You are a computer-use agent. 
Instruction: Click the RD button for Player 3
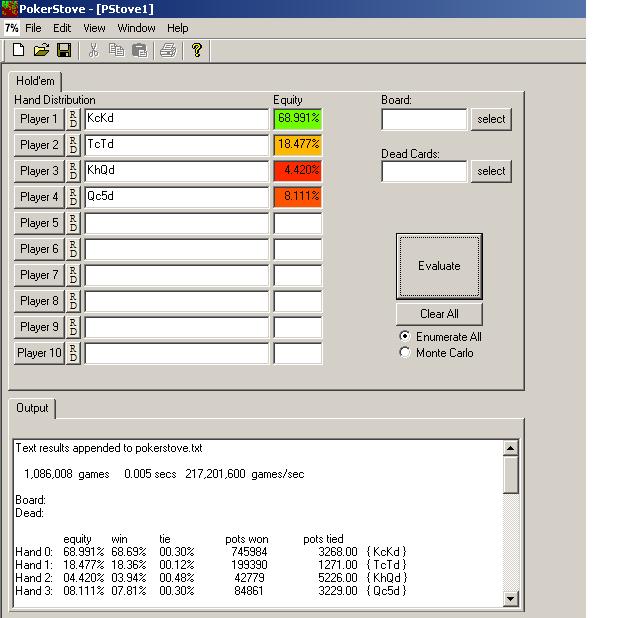tap(73, 171)
